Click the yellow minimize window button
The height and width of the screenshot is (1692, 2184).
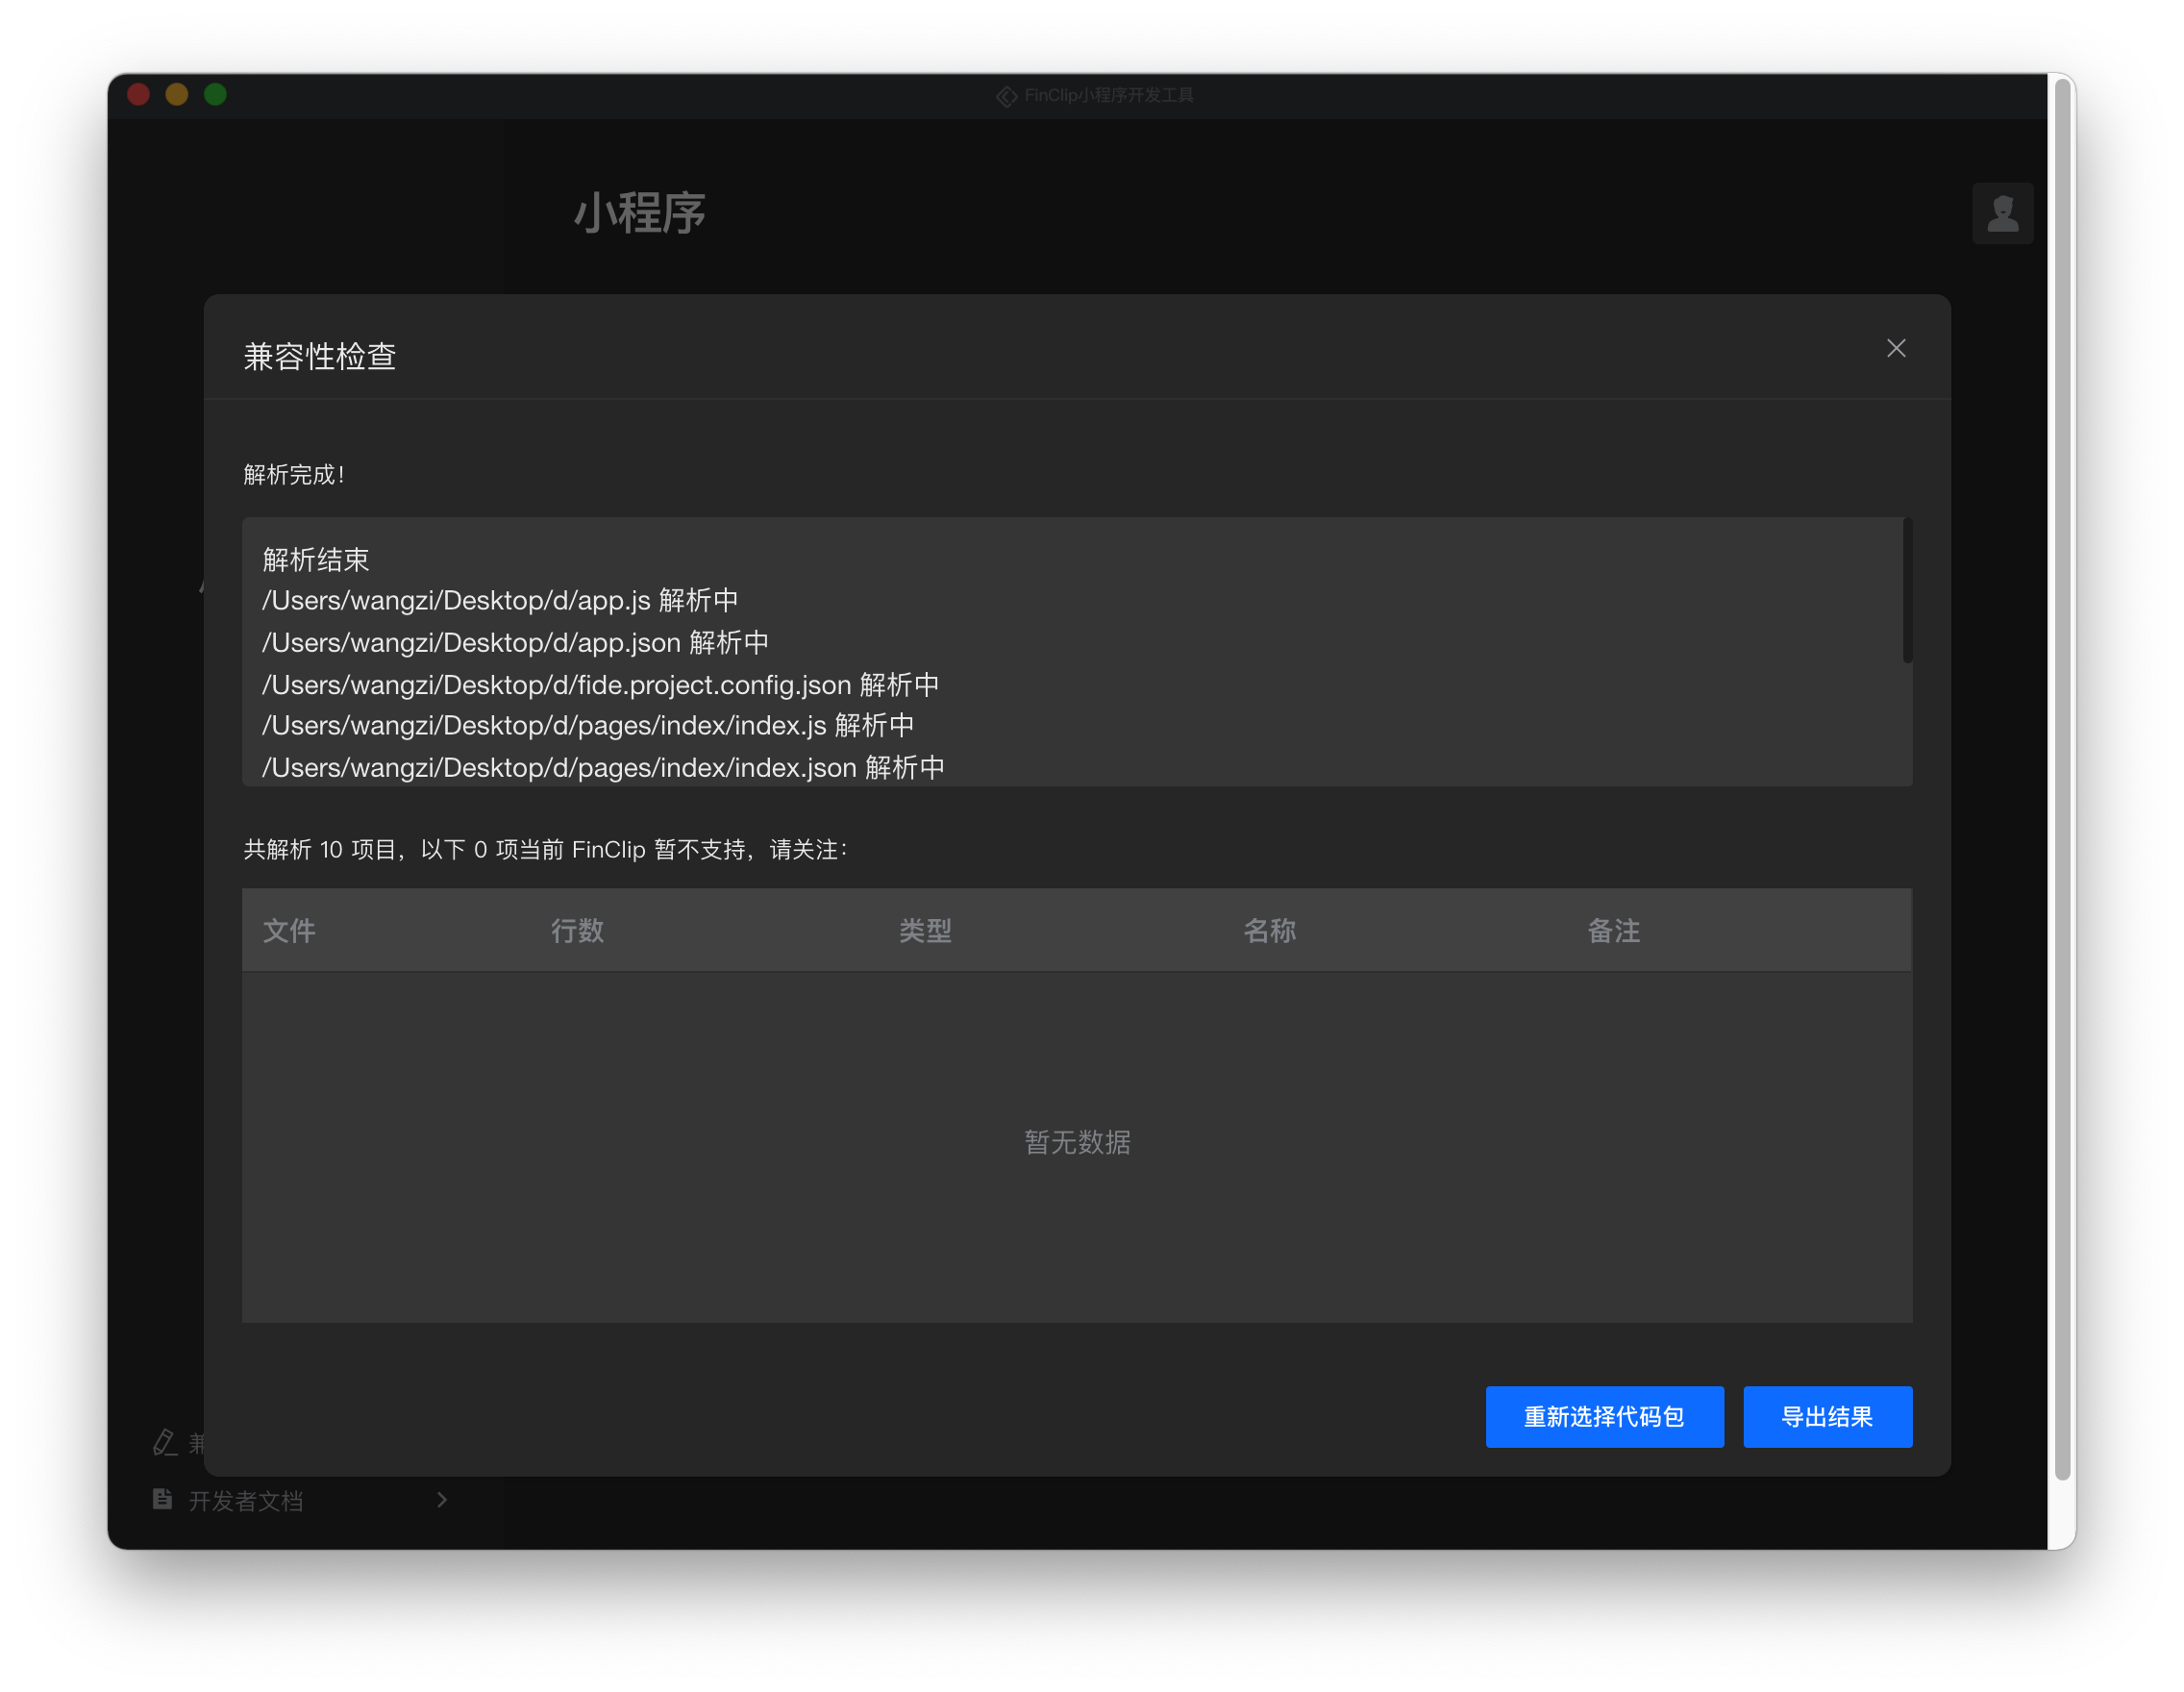(x=177, y=95)
